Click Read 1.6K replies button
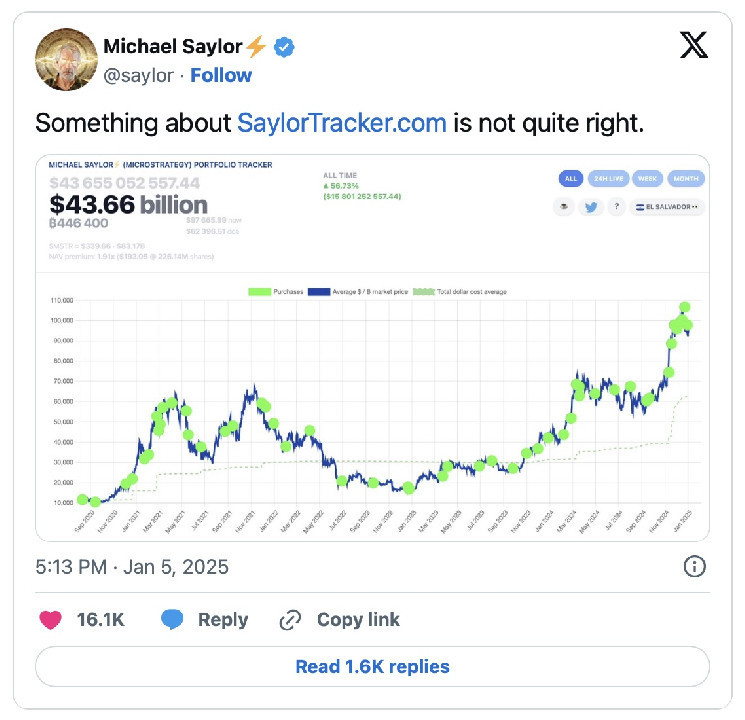Screen dimensions: 745x720 click(372, 666)
